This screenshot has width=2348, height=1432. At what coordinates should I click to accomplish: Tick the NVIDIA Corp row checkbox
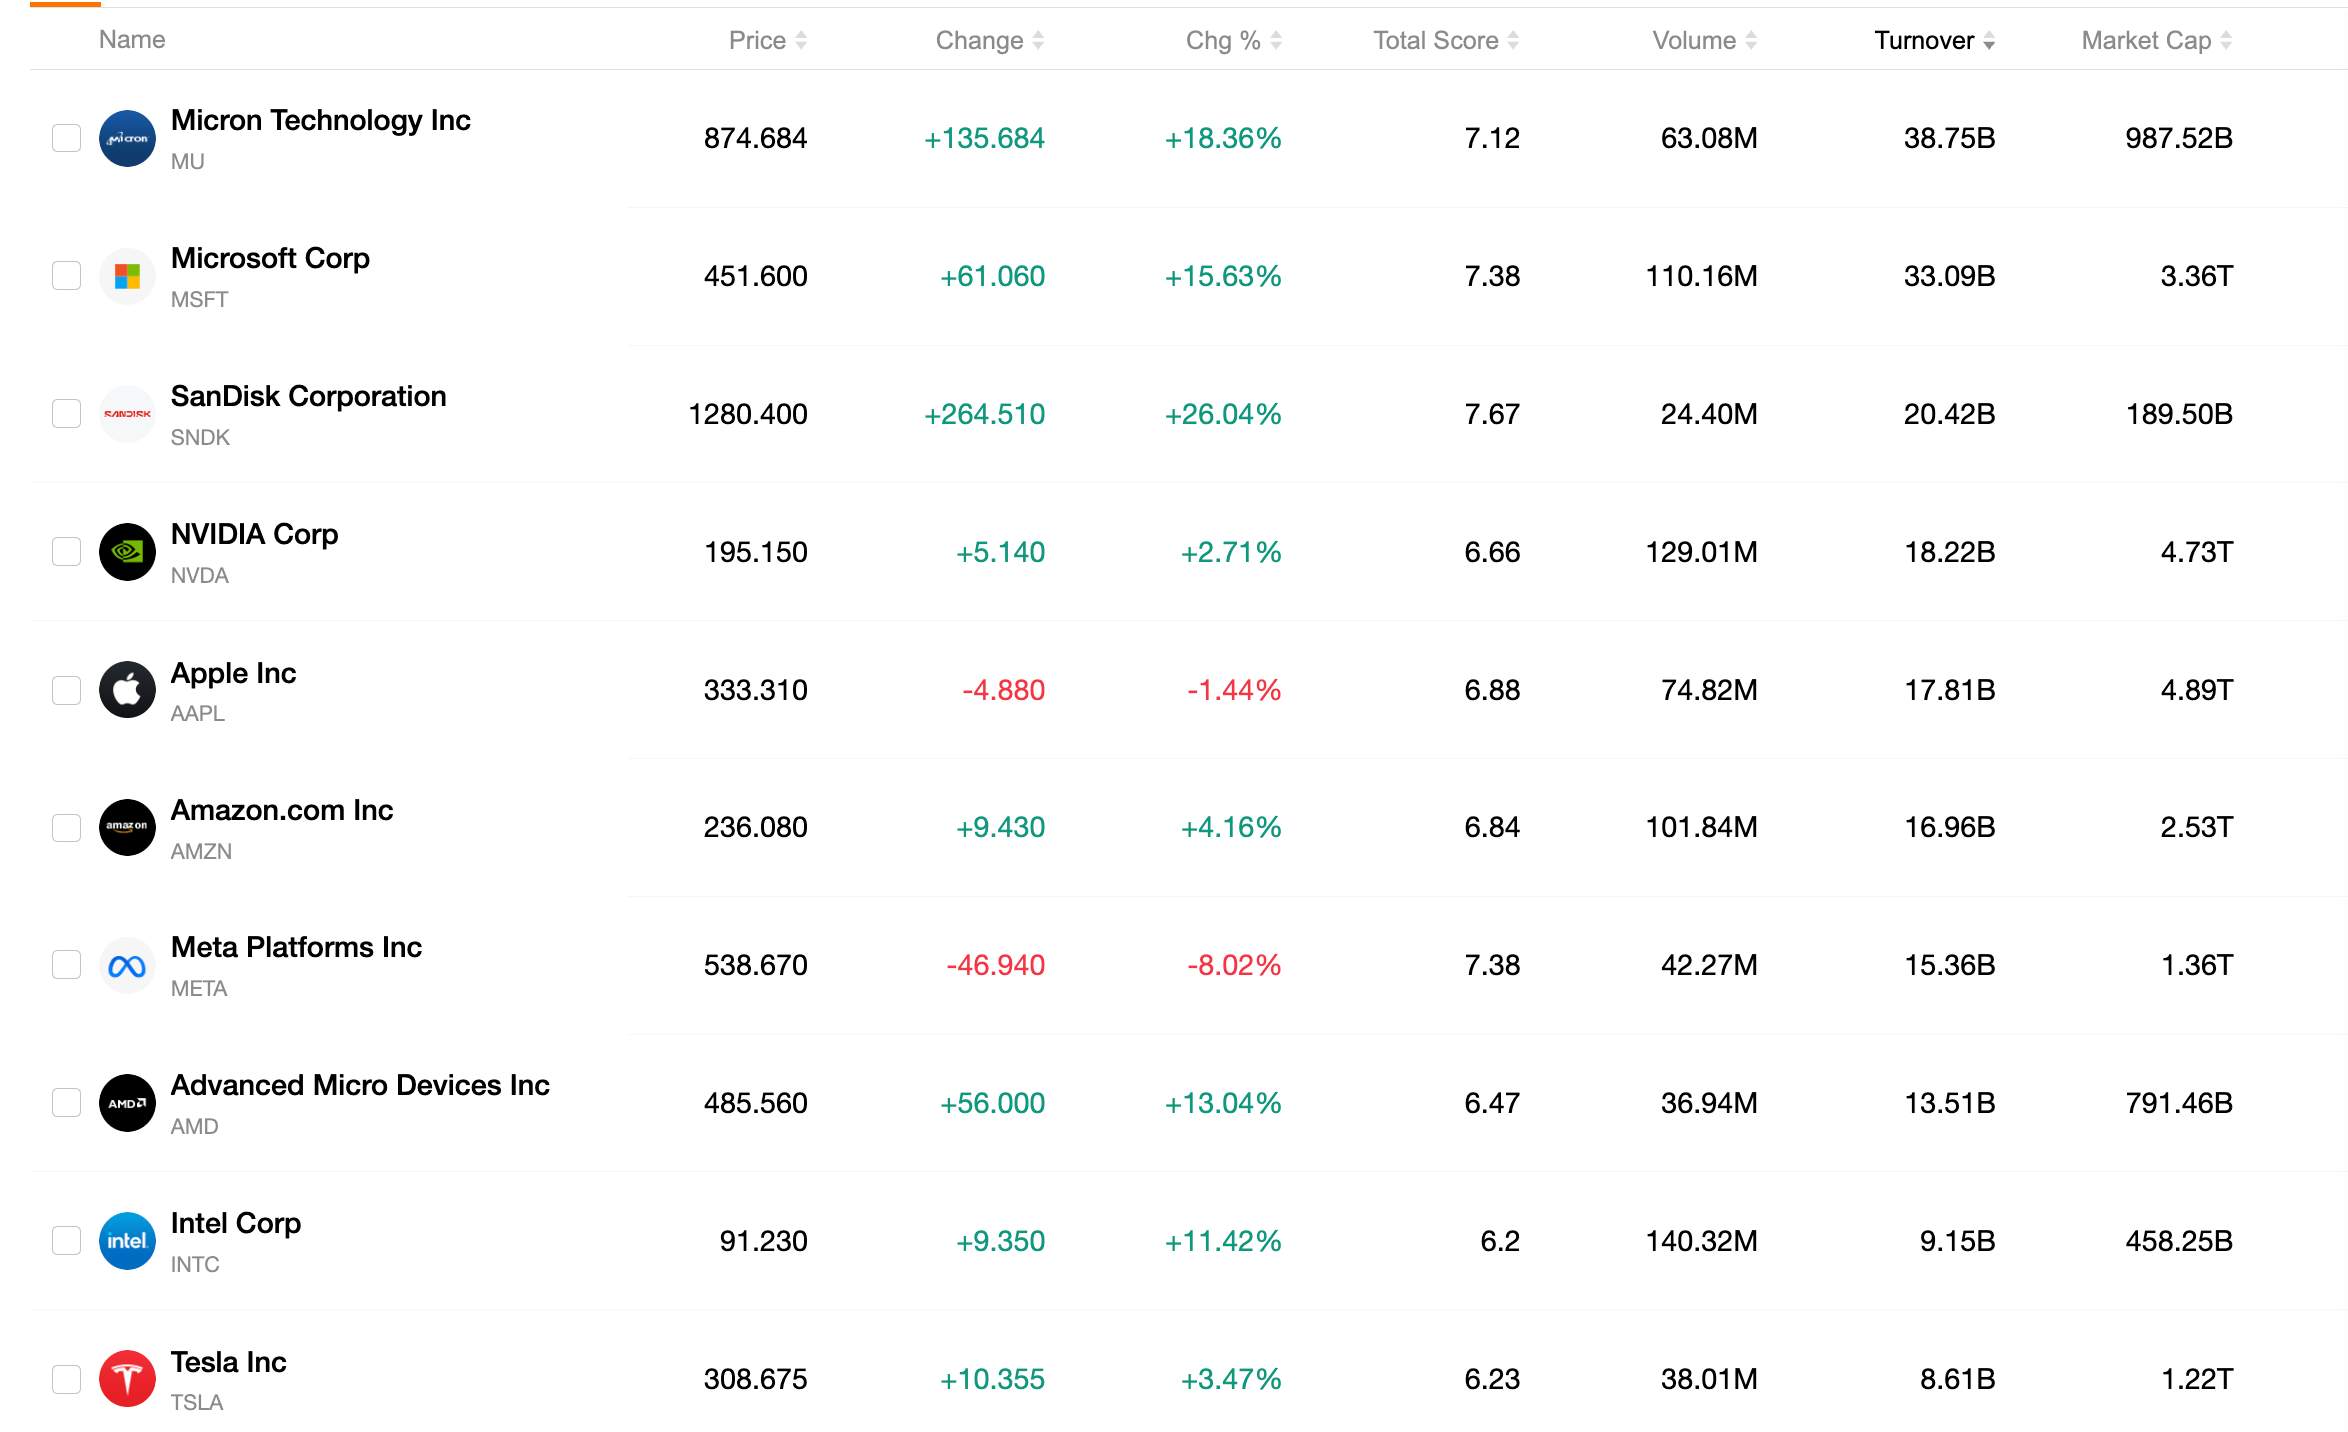click(x=66, y=552)
